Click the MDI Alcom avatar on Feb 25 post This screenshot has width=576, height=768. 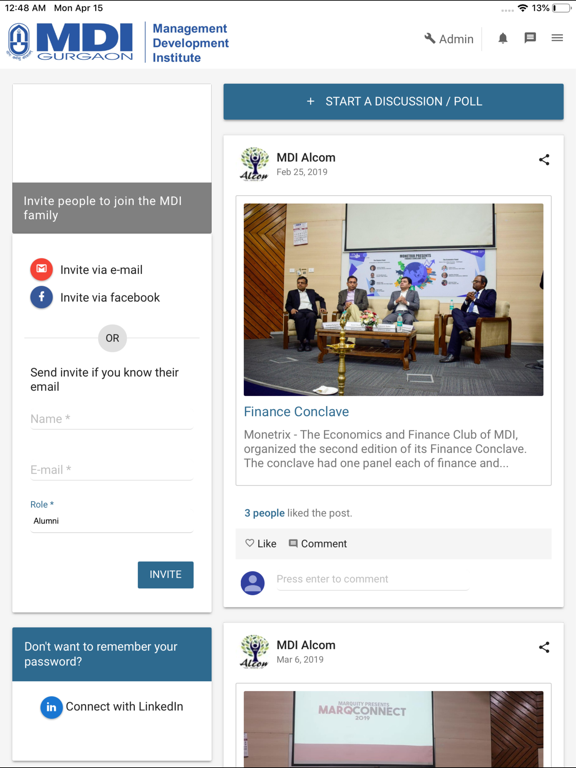click(x=255, y=164)
